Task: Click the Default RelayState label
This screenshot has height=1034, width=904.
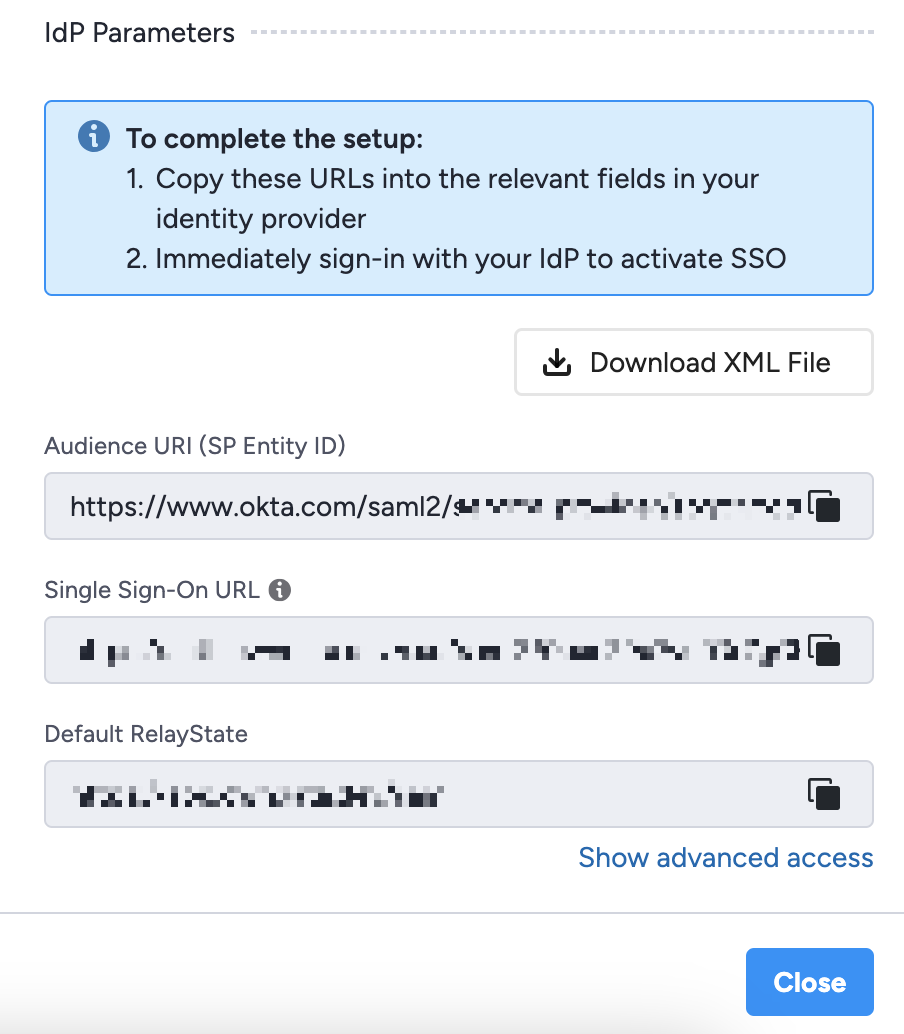Action: 145,734
